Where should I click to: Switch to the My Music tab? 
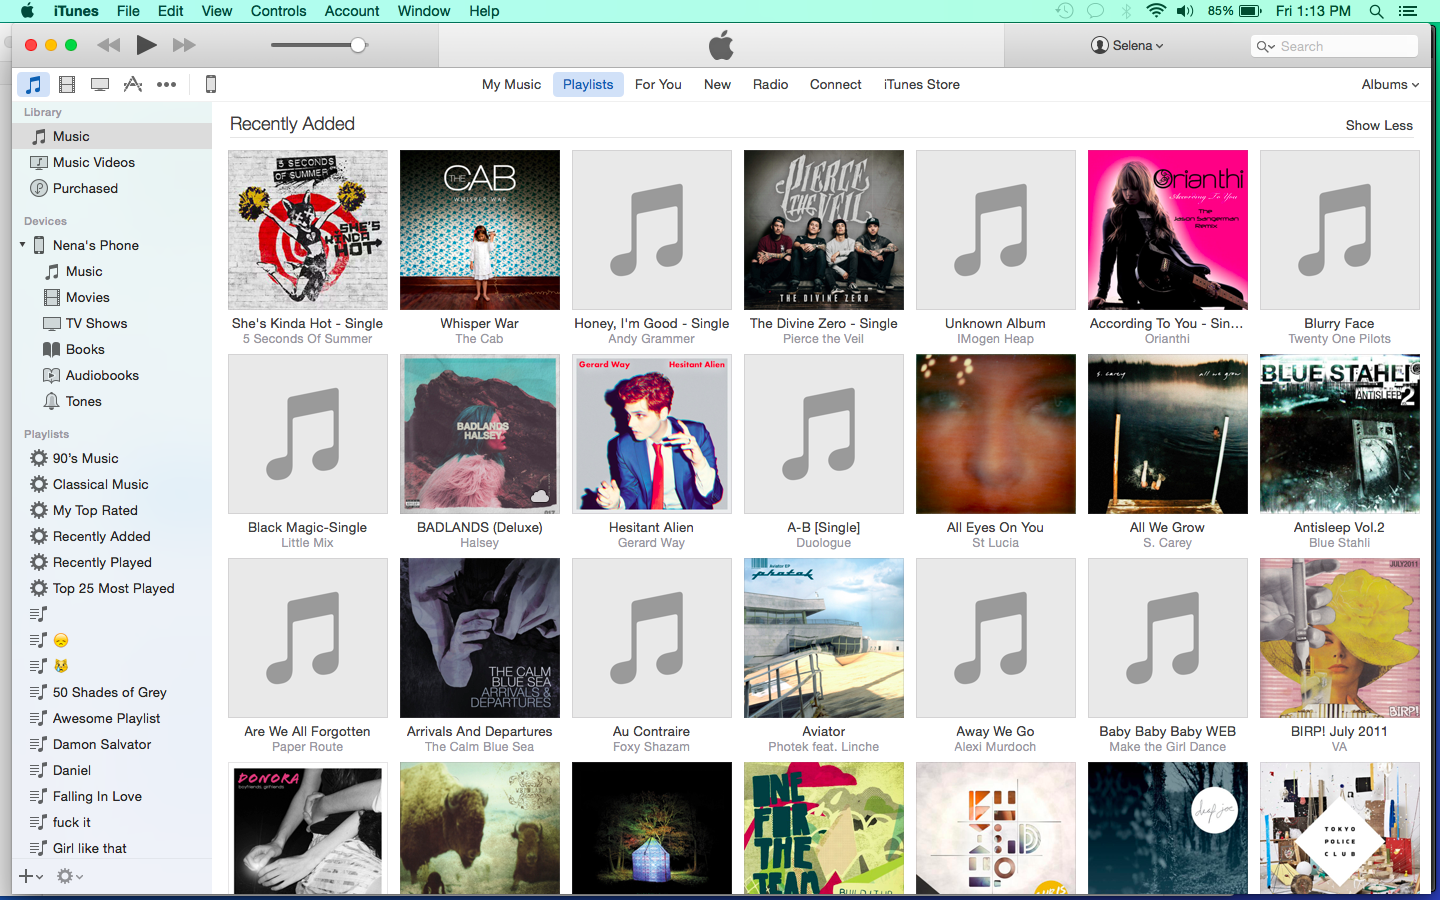point(511,84)
